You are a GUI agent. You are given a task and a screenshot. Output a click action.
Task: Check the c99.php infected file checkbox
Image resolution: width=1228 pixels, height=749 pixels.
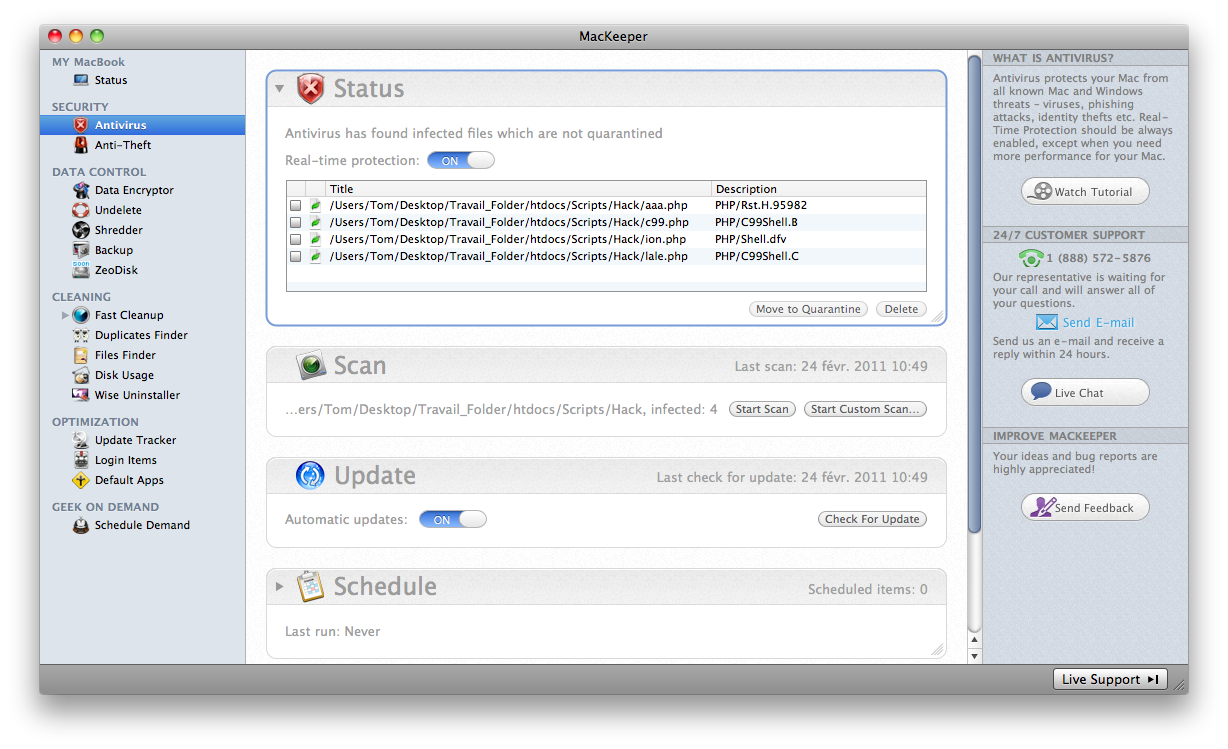[x=296, y=222]
